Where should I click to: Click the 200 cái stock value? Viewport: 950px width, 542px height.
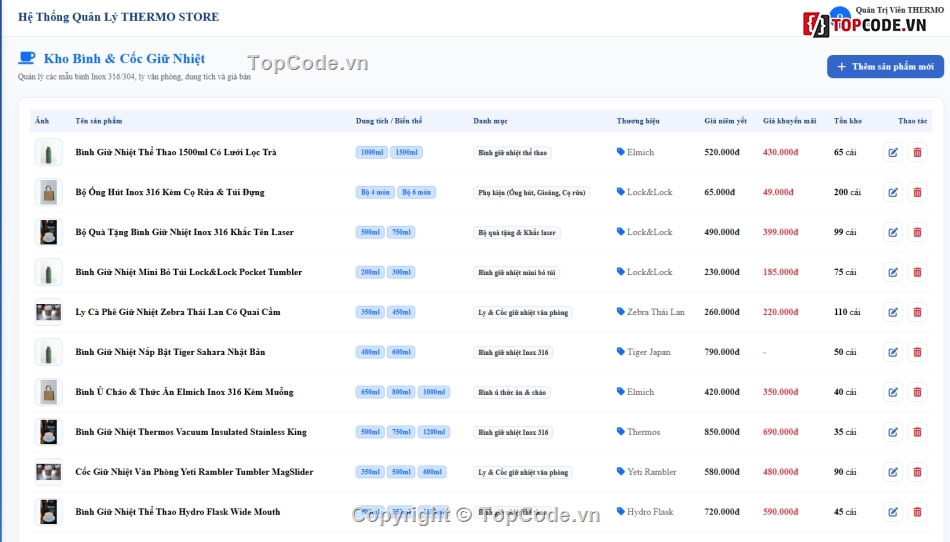(847, 193)
